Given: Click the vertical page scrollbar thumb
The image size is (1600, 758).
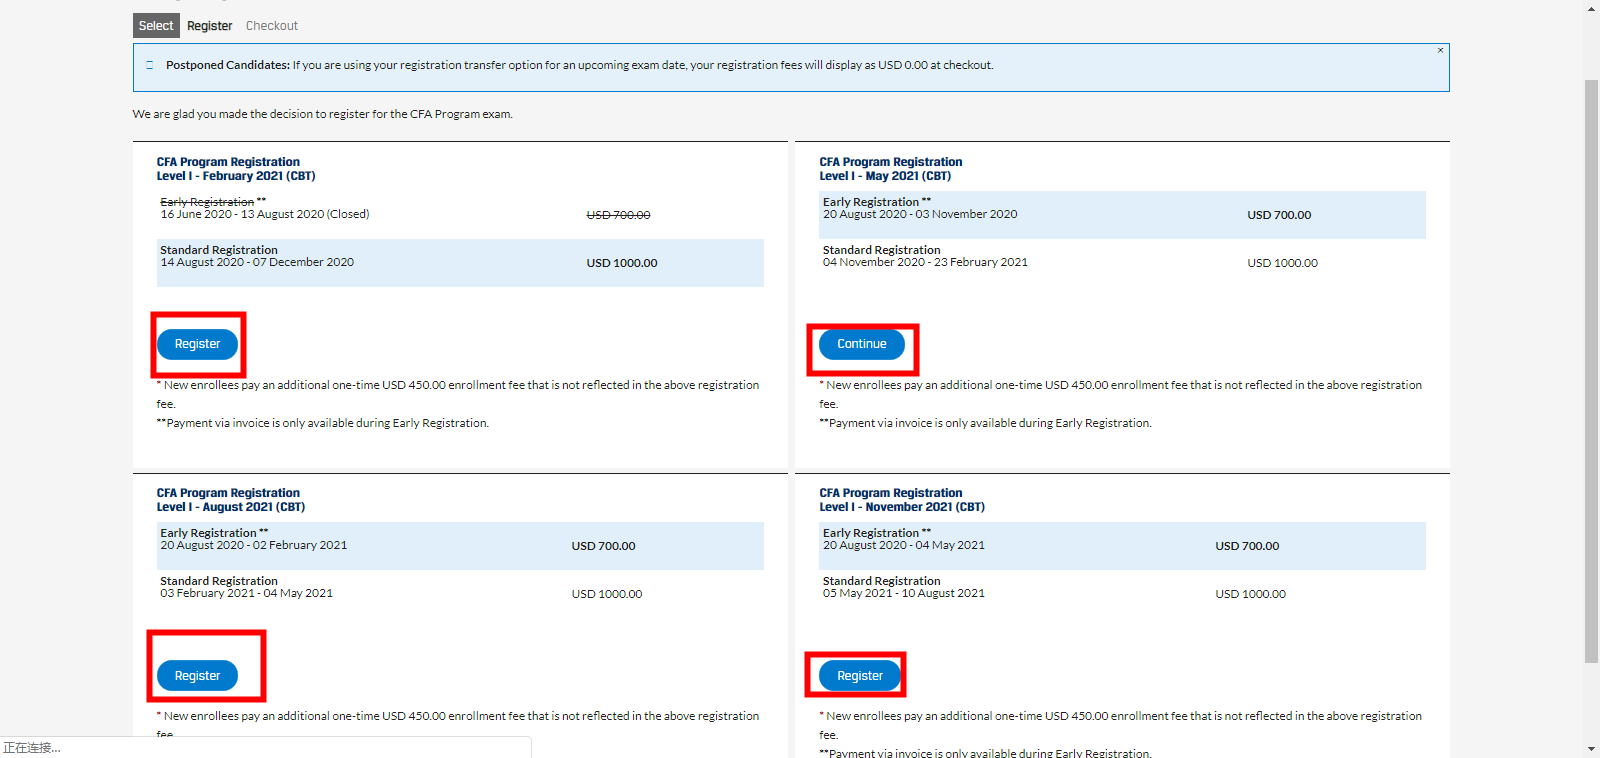Looking at the screenshot, I should [x=1591, y=370].
